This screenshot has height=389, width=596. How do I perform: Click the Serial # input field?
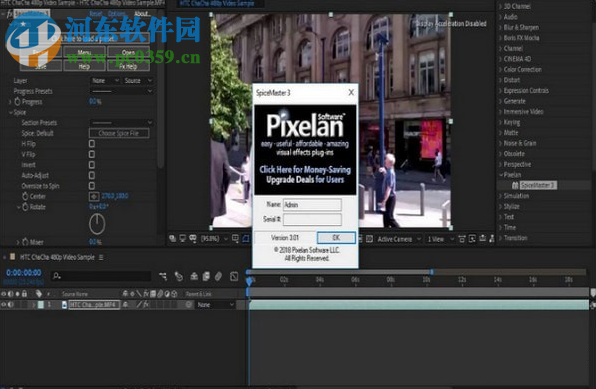pyautogui.click(x=312, y=219)
